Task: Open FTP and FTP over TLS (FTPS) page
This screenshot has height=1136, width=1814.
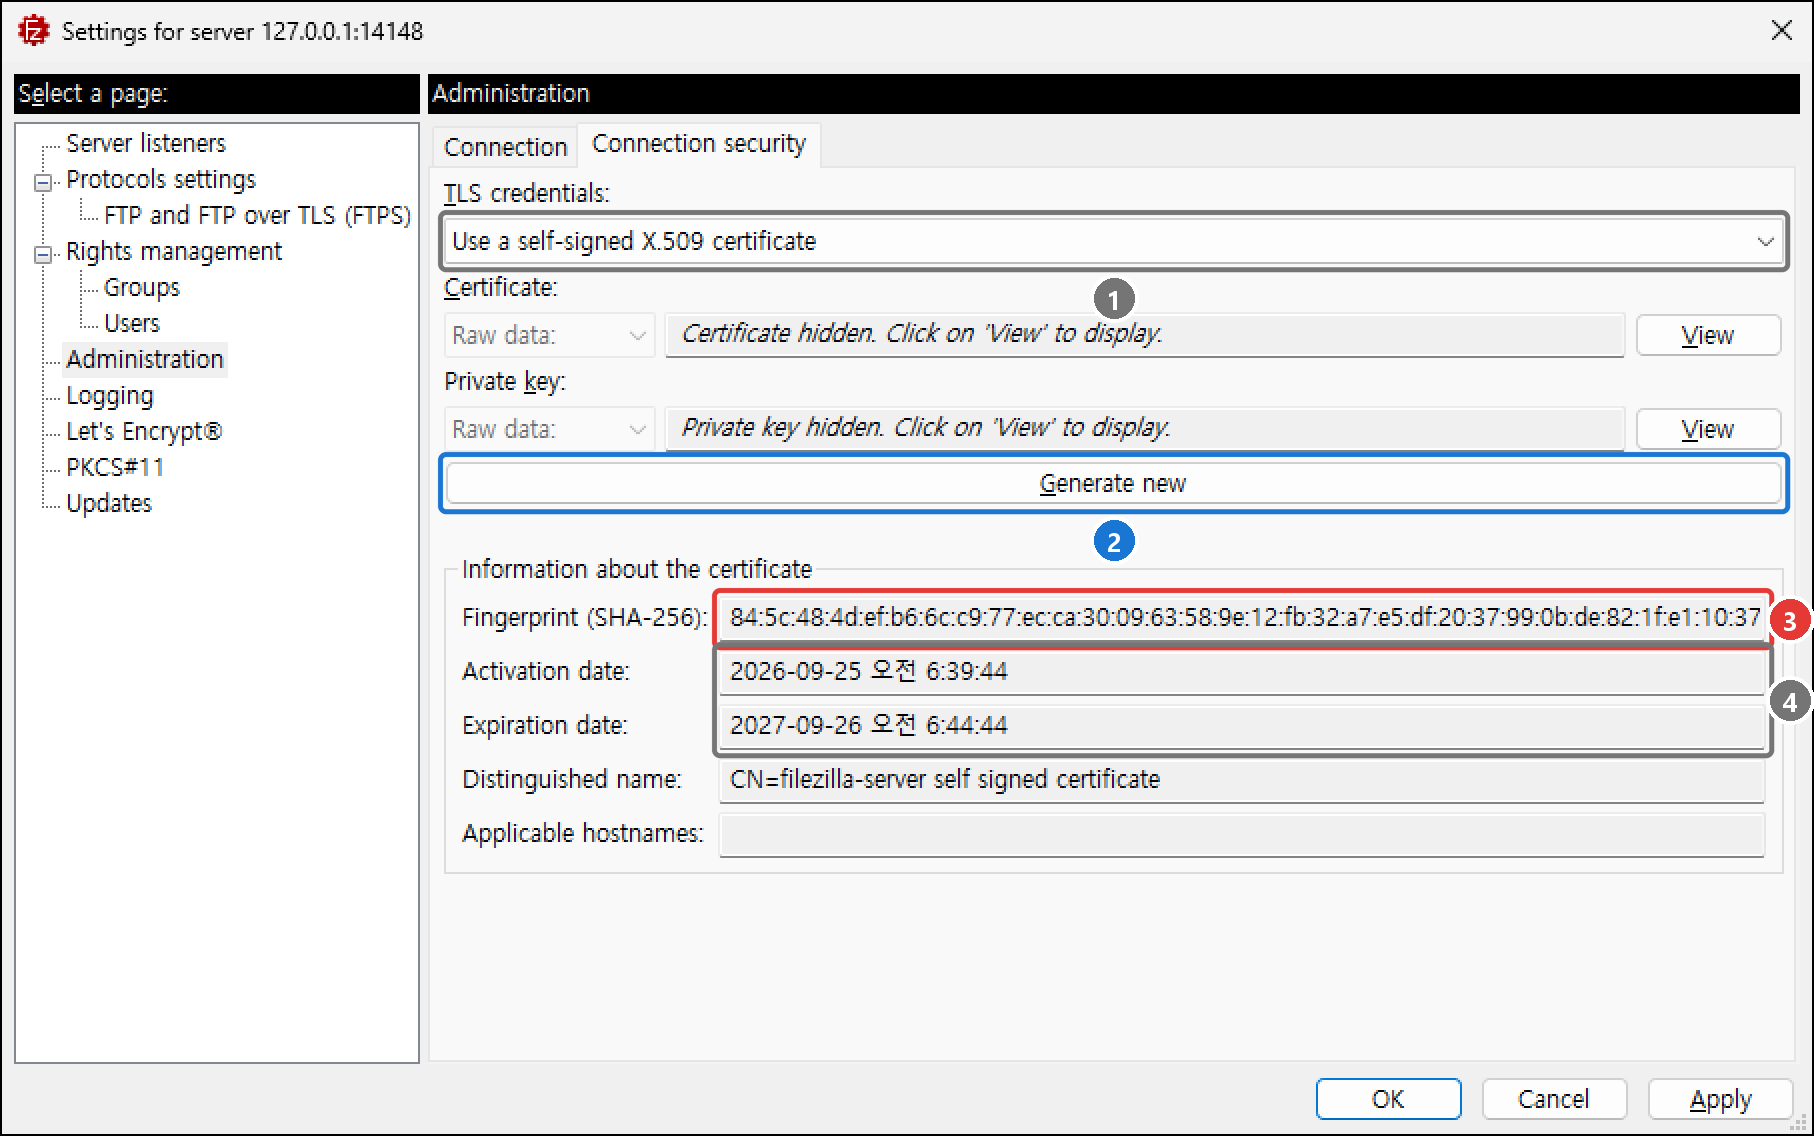Action: 257,215
